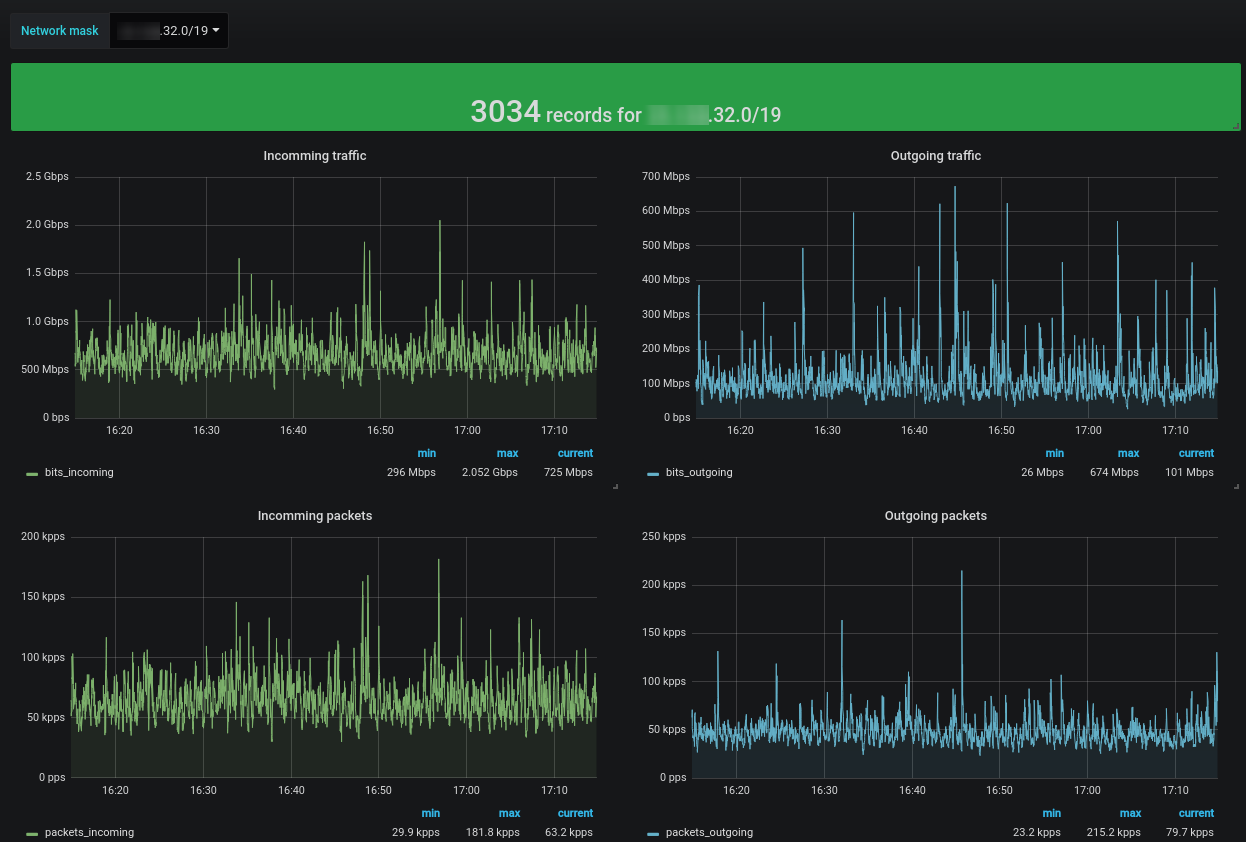The height and width of the screenshot is (842, 1246).
Task: Click the 181.8 kpps max value
Action: (x=492, y=832)
